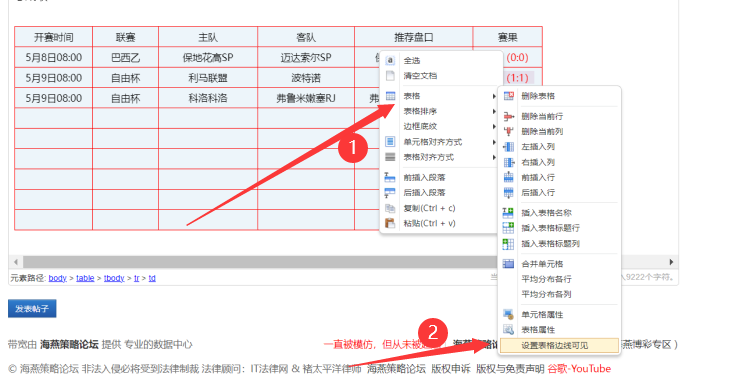Expand the 表格对齐方式 submenu
743x377 pixels.
pyautogui.click(x=440, y=157)
